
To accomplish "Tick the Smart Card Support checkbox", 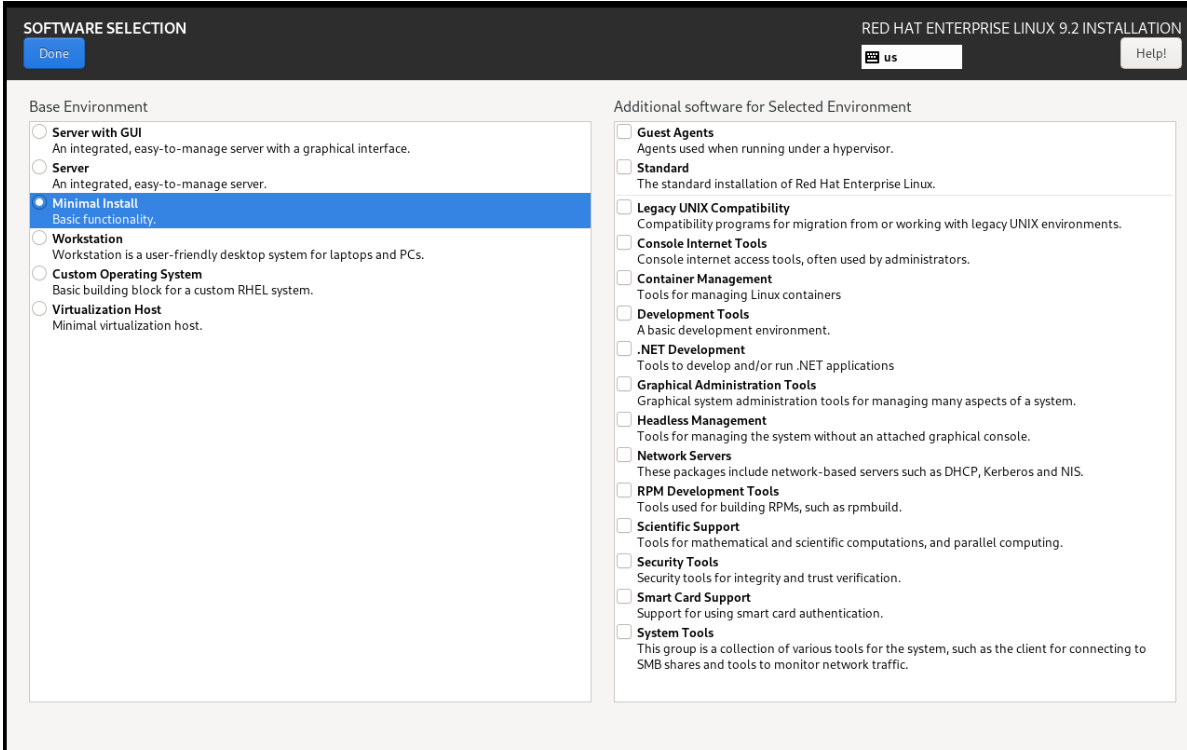I will (x=624, y=596).
